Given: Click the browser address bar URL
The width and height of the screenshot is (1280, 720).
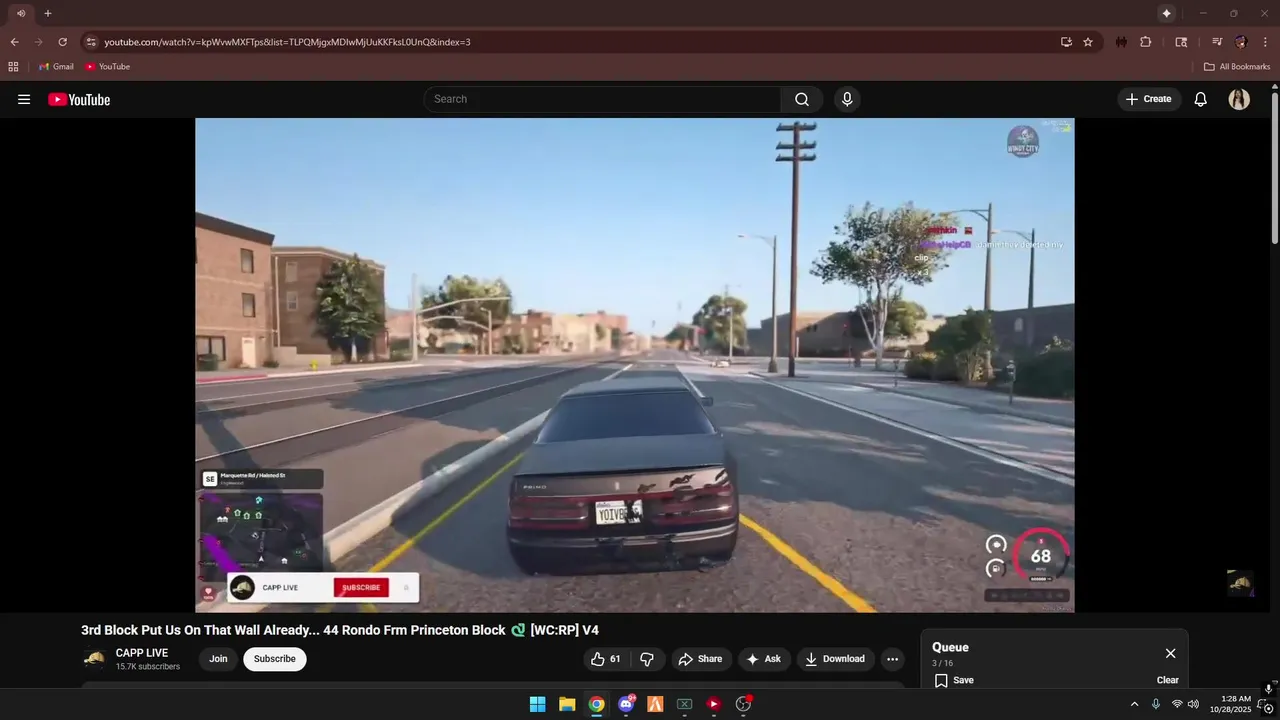Looking at the screenshot, I should tap(287, 42).
